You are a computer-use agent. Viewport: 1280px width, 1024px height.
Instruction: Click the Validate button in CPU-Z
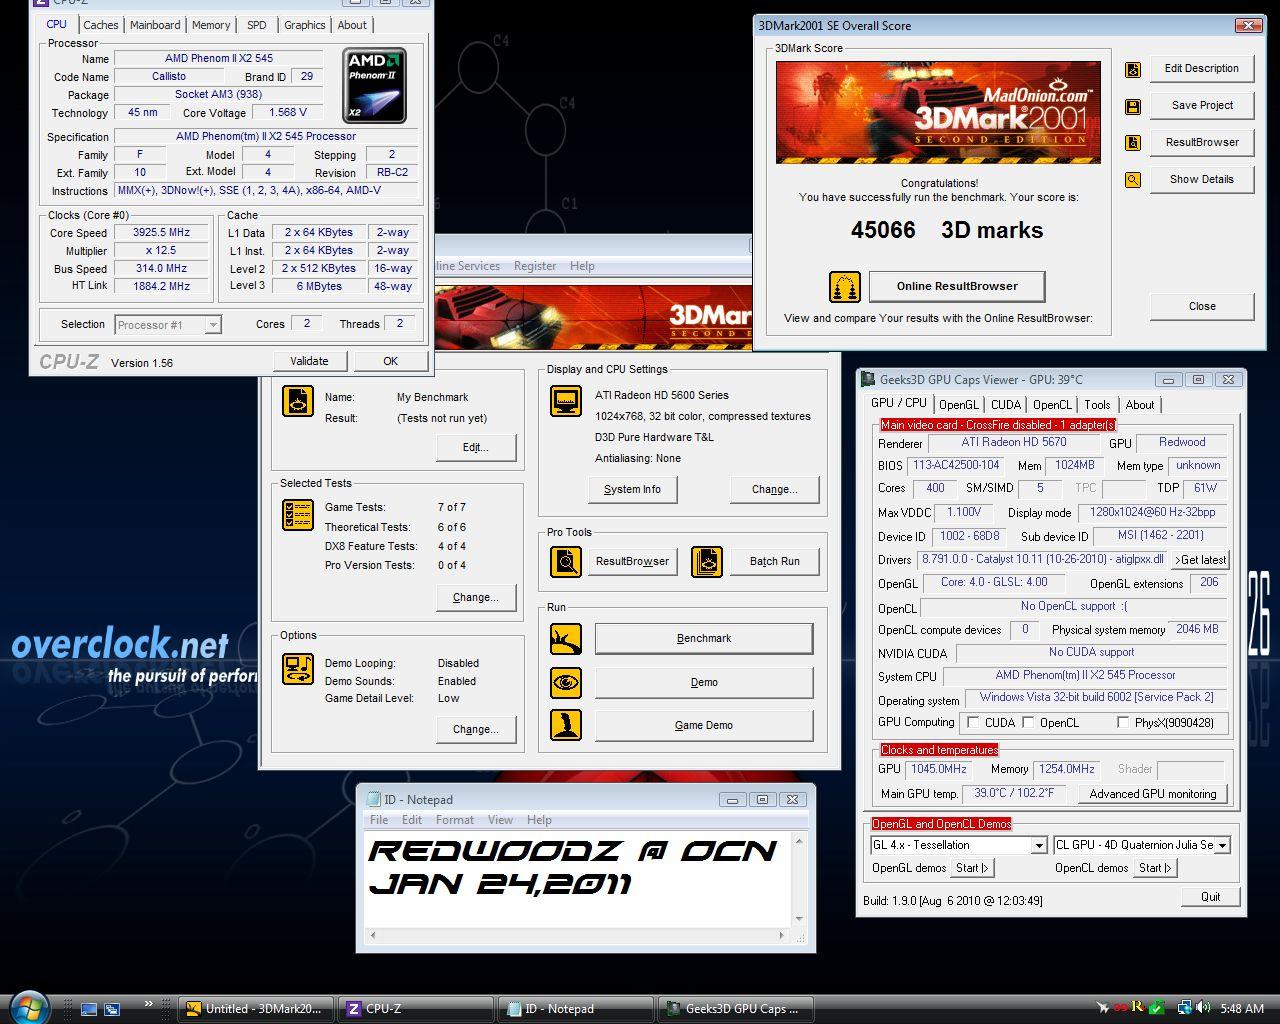point(309,361)
